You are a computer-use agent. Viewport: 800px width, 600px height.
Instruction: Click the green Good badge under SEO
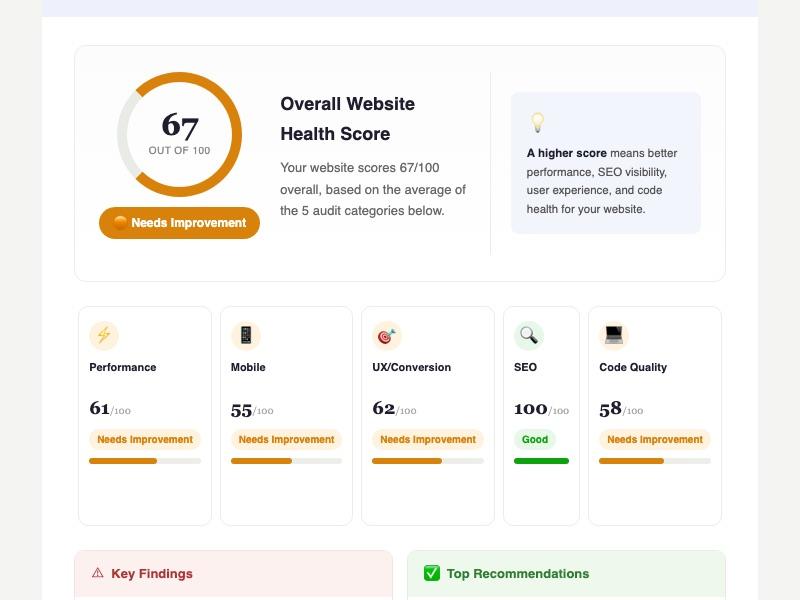[x=535, y=439]
